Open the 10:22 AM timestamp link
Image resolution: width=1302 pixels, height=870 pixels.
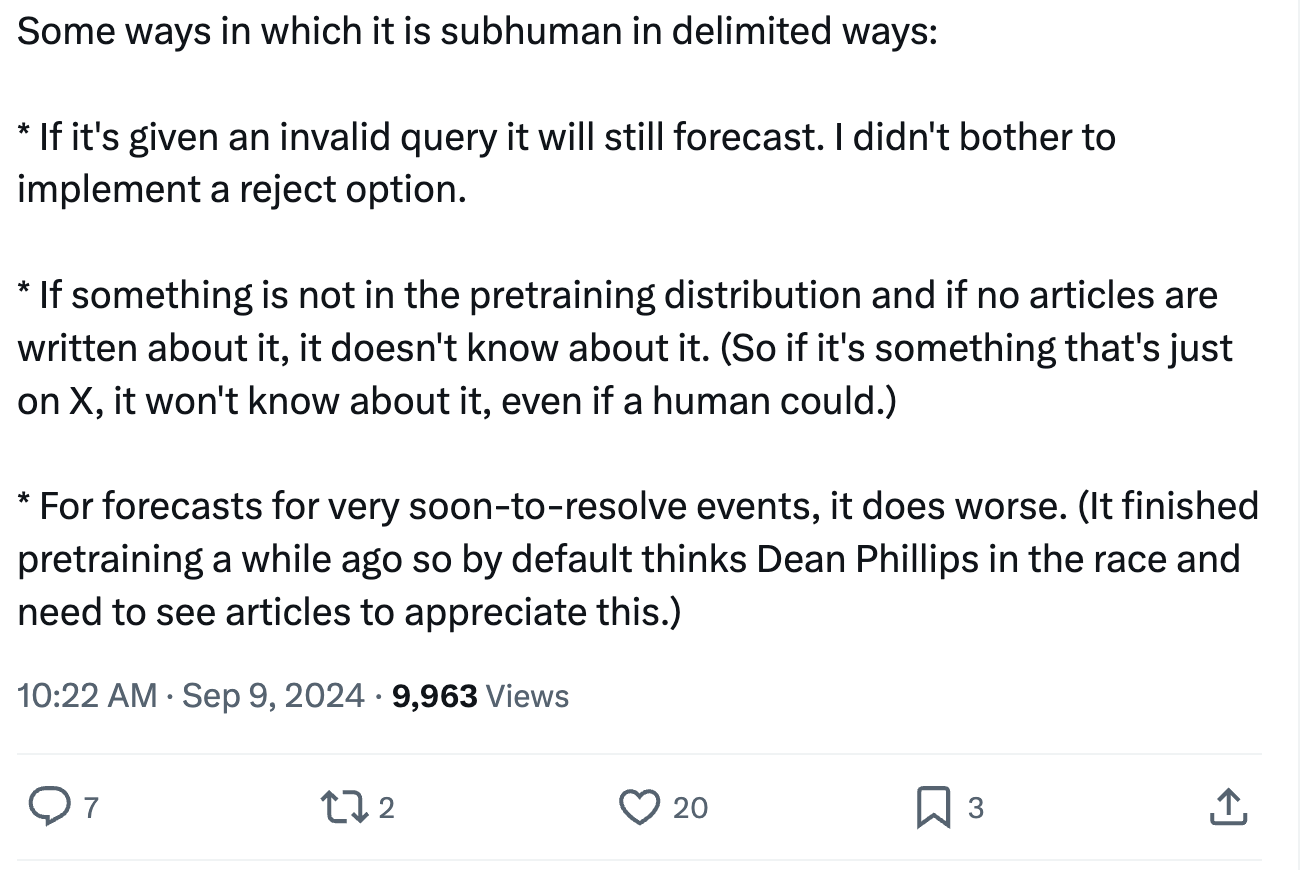87,696
